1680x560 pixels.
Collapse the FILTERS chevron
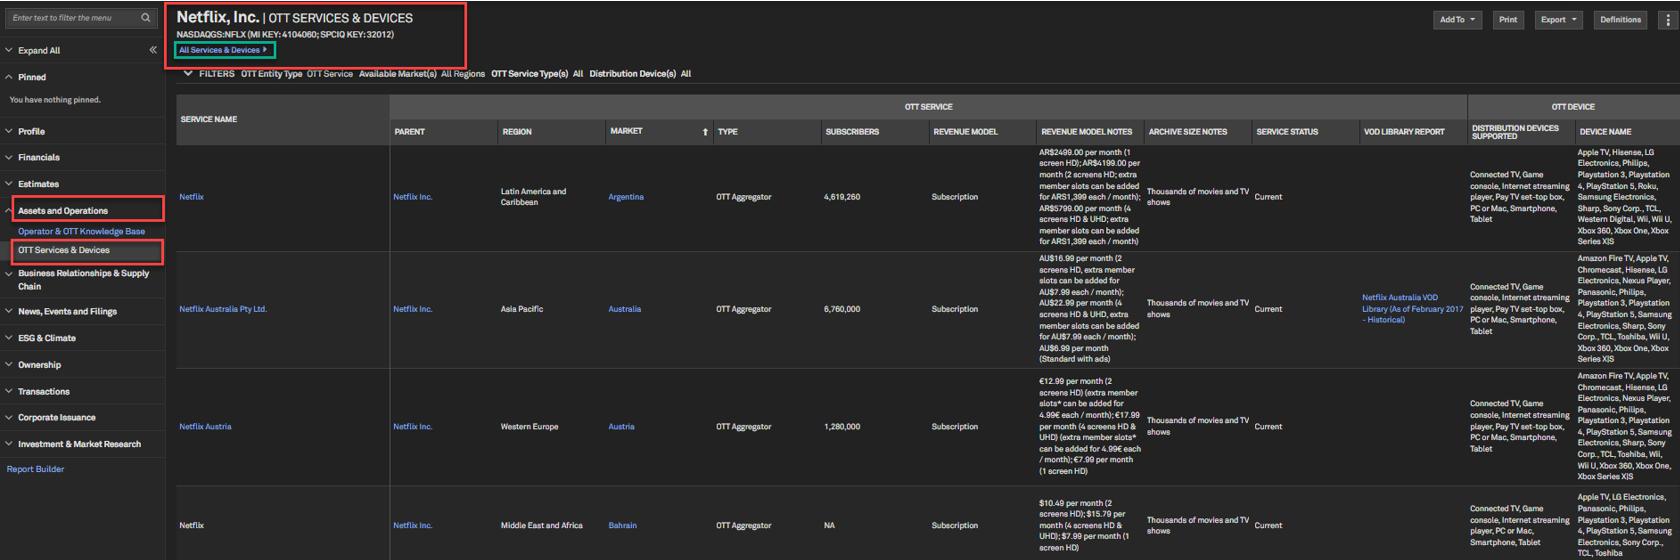point(187,74)
